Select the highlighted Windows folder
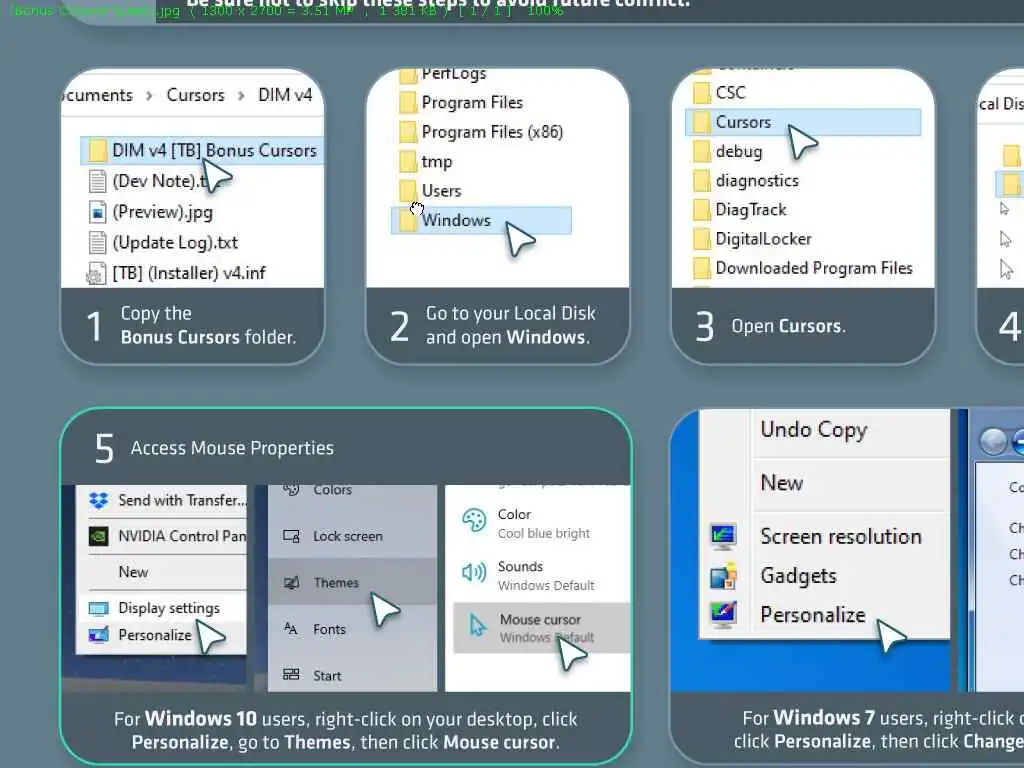 point(481,220)
